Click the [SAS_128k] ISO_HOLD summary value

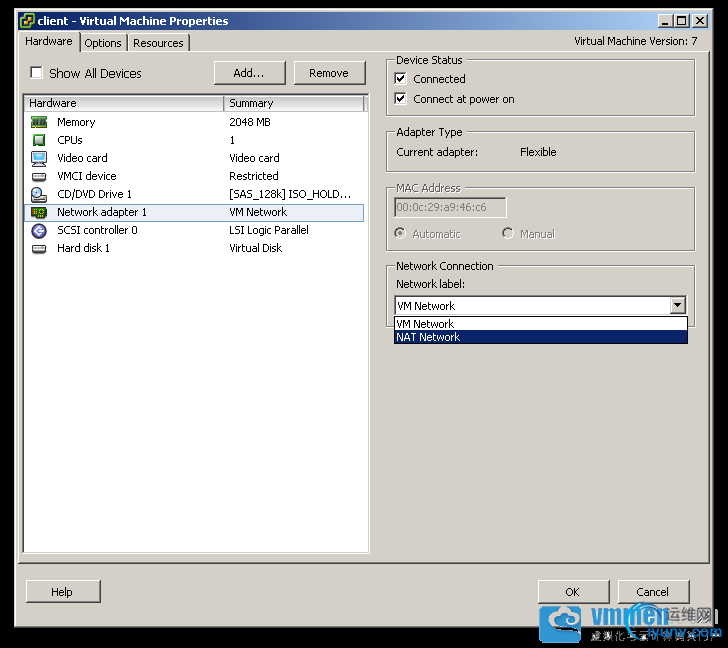(x=290, y=194)
